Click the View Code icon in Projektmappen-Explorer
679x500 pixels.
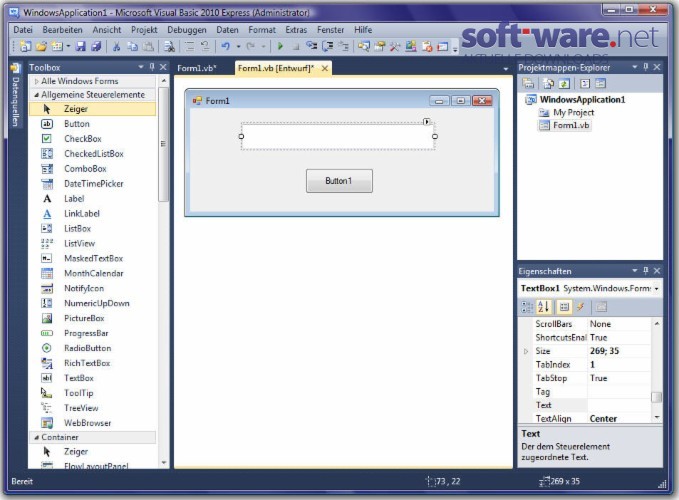(x=585, y=84)
